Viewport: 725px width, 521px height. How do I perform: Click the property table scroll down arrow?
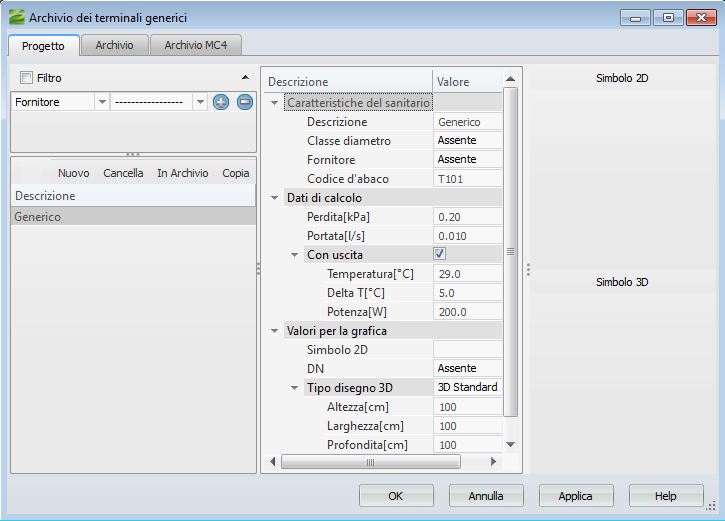(x=510, y=444)
